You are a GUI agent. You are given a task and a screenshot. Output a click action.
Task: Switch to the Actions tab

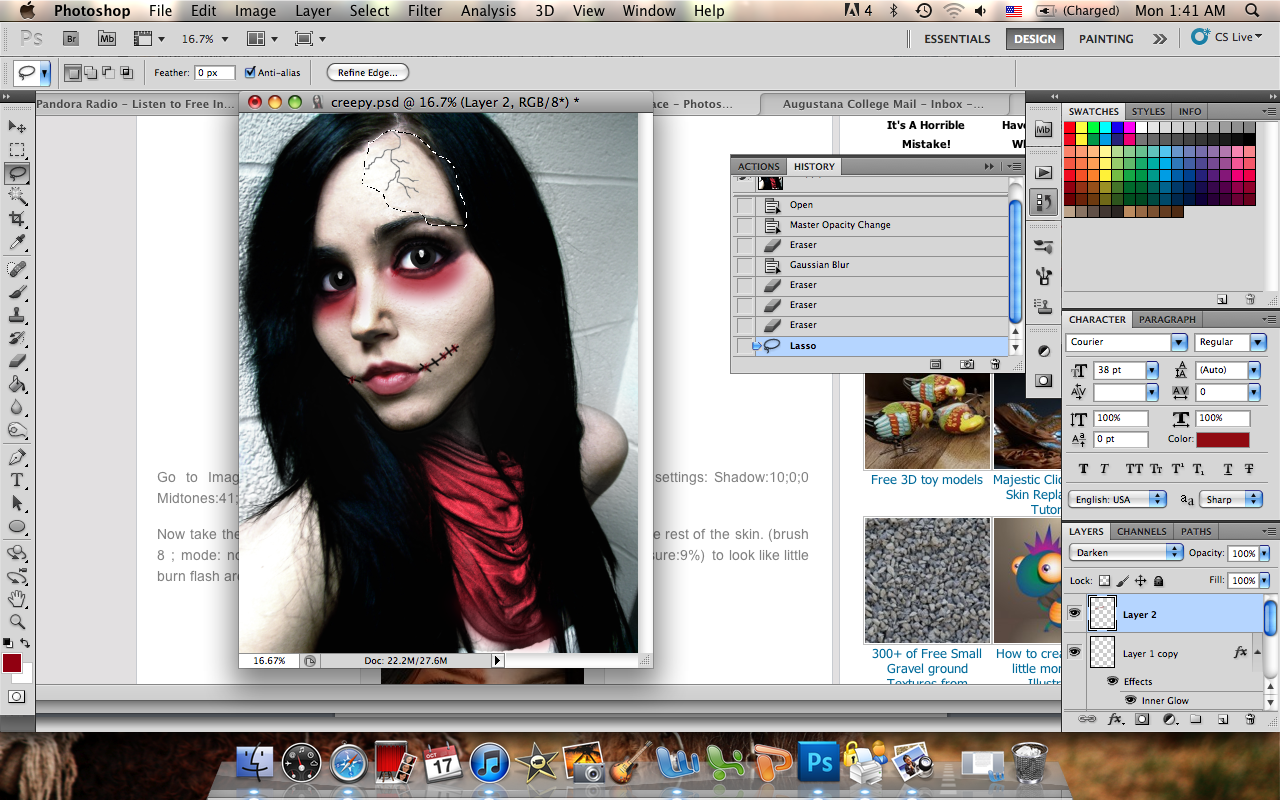(759, 166)
